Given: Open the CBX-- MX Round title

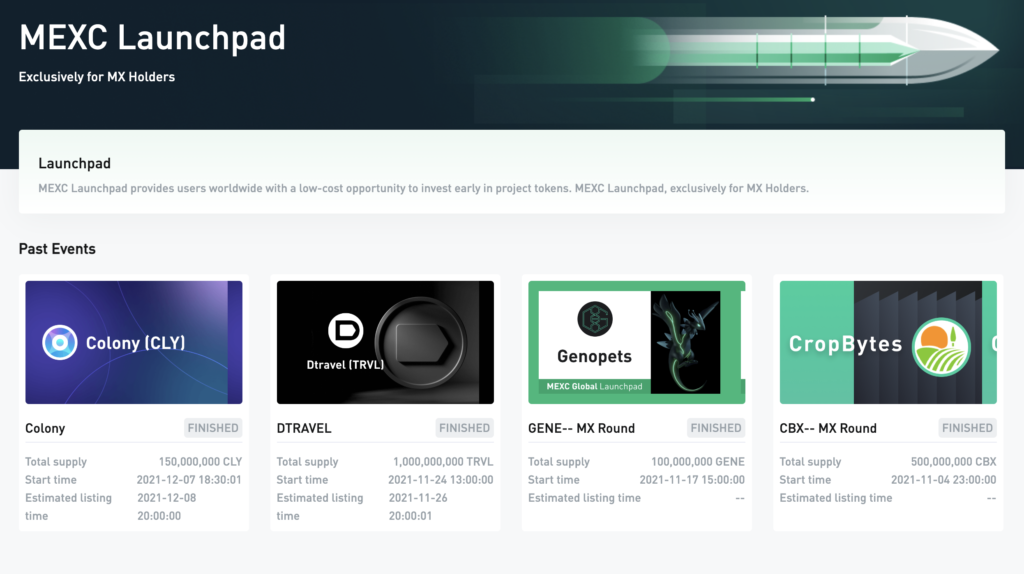Looking at the screenshot, I should point(828,428).
